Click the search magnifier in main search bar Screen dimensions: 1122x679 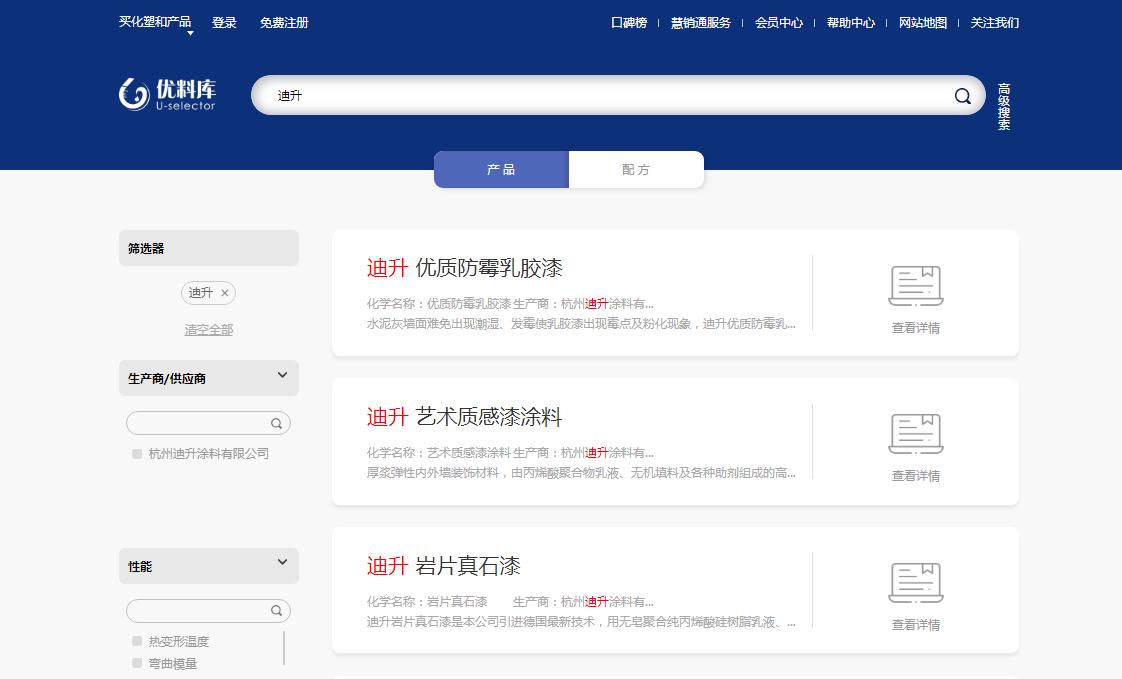point(962,96)
